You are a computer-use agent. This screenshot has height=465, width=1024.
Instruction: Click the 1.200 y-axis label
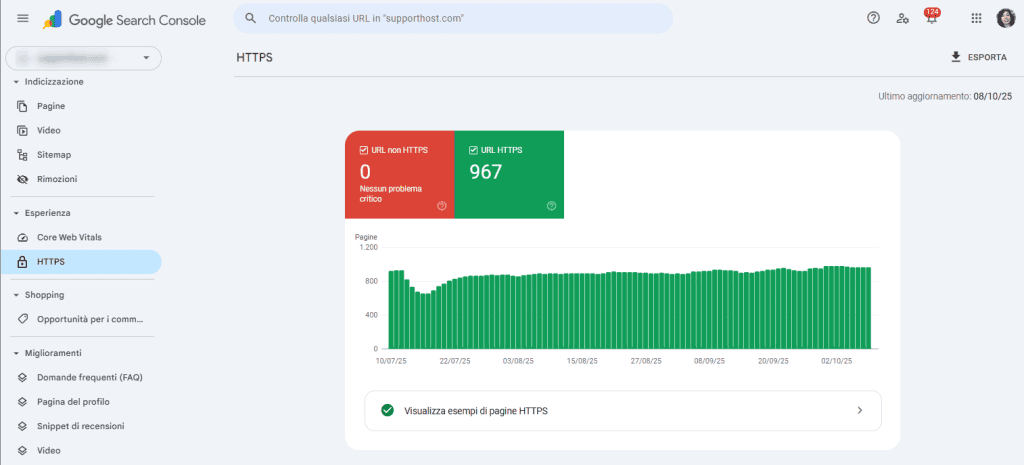point(368,248)
